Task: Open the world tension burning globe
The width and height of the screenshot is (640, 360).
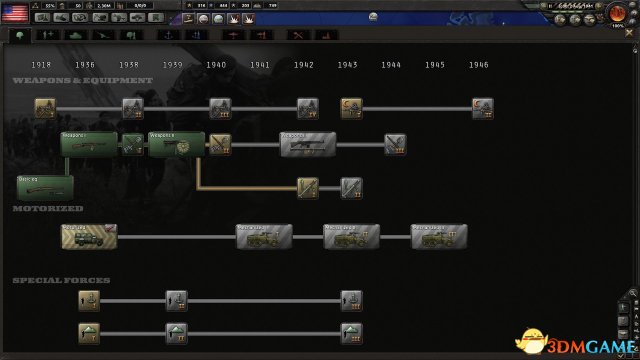Action: click(x=617, y=13)
